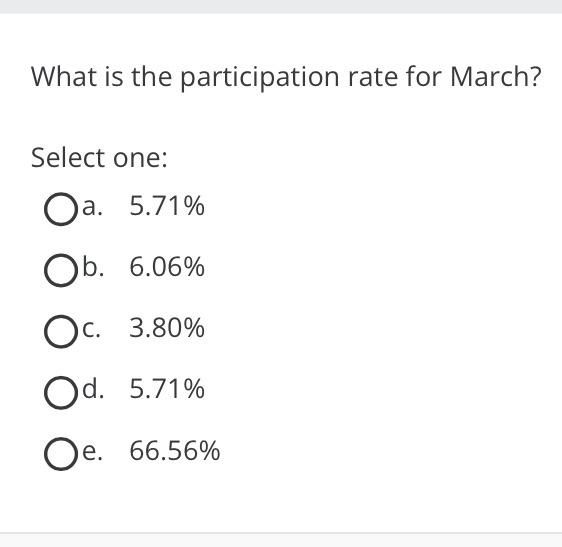Click the 3.80% answer text

tap(167, 328)
